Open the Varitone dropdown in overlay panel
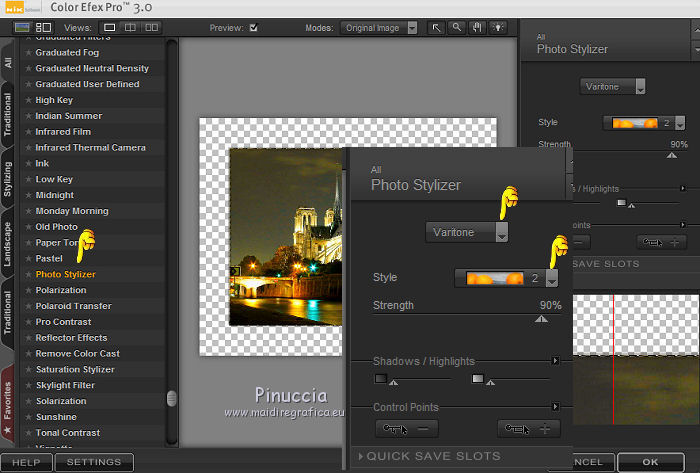700x473 pixels. point(467,232)
